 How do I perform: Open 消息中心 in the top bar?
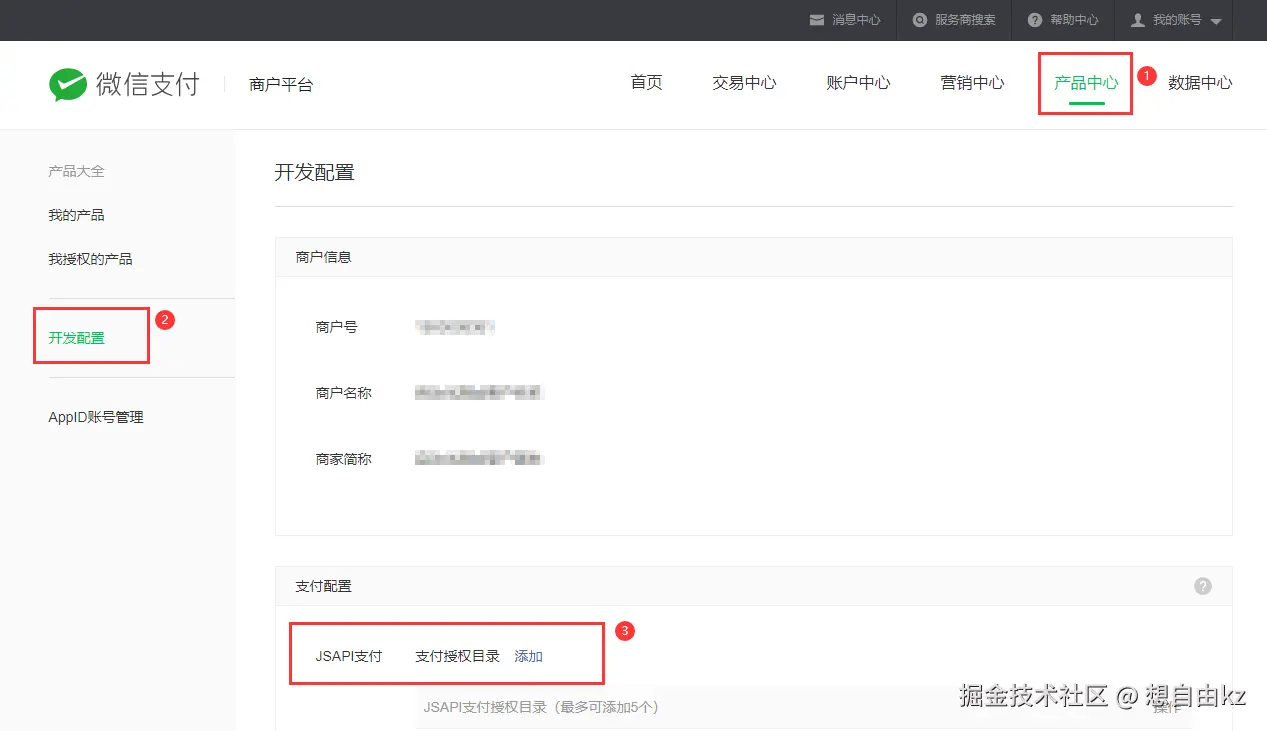(856, 20)
